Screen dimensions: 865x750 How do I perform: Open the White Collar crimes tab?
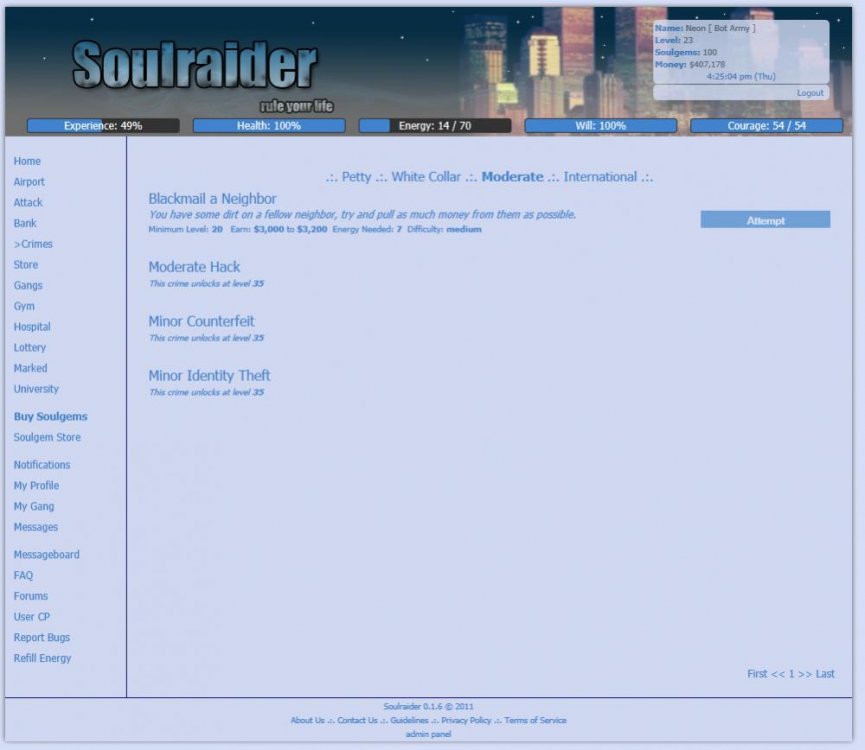[x=426, y=177]
